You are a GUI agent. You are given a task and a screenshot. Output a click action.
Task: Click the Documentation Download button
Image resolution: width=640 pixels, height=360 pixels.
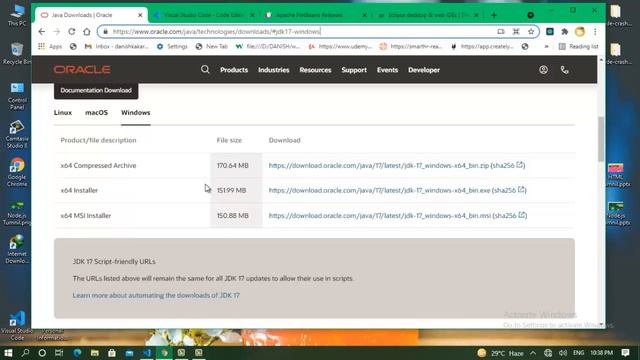96,90
